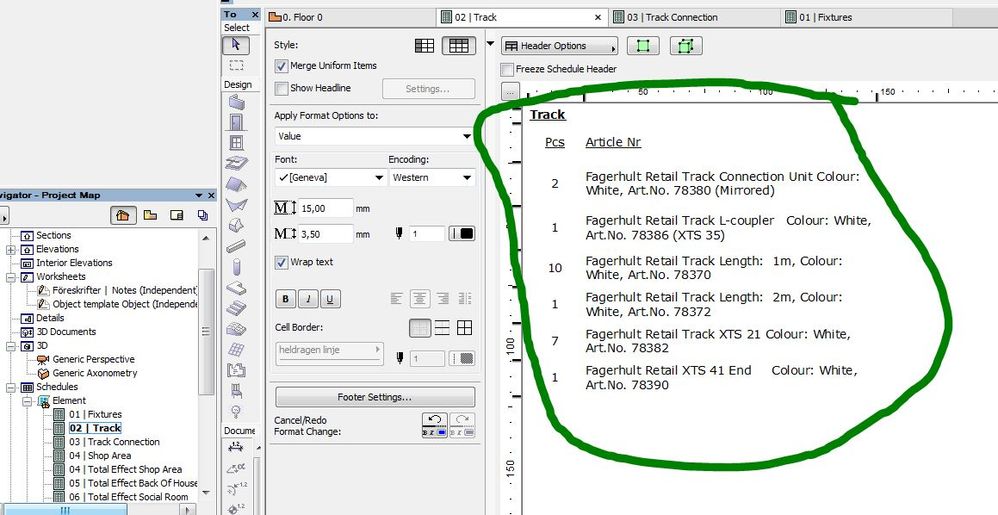Open Layout Book in Navigator
Image resolution: width=998 pixels, height=515 pixels.
(x=177, y=215)
